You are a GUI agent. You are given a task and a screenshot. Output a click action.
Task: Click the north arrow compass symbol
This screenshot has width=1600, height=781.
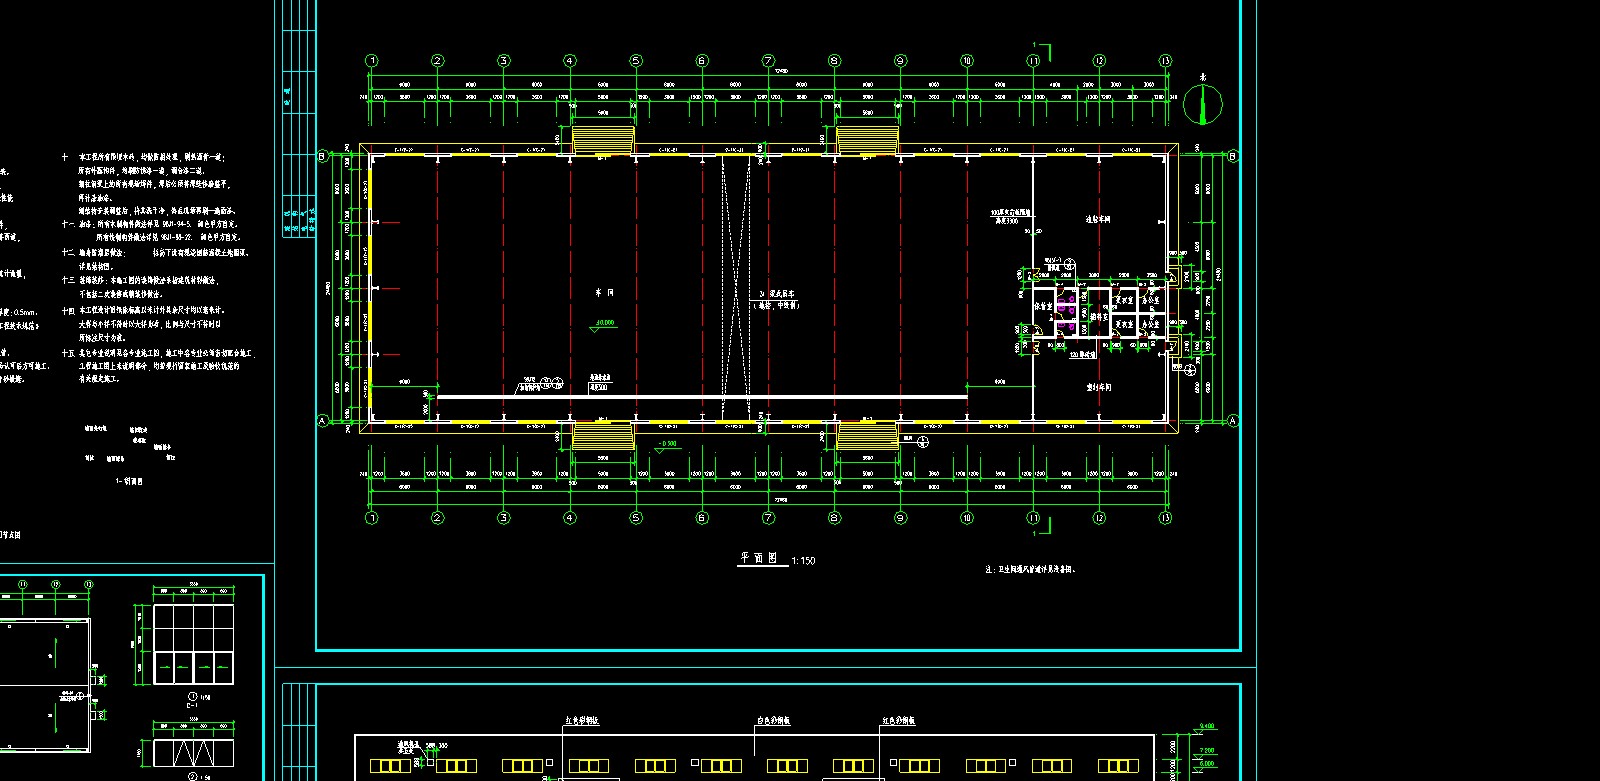click(1203, 103)
